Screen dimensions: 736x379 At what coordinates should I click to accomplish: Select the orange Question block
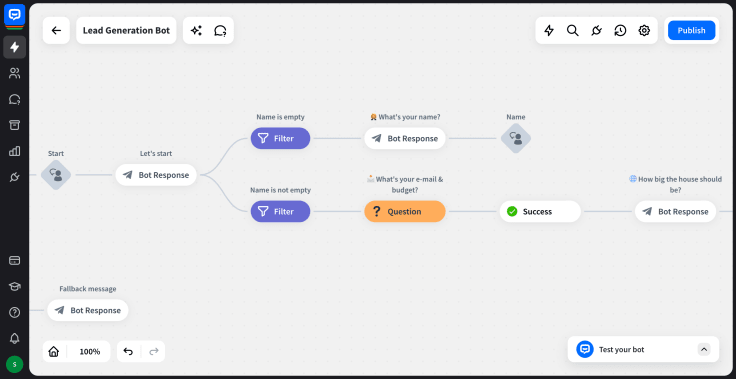click(x=405, y=212)
